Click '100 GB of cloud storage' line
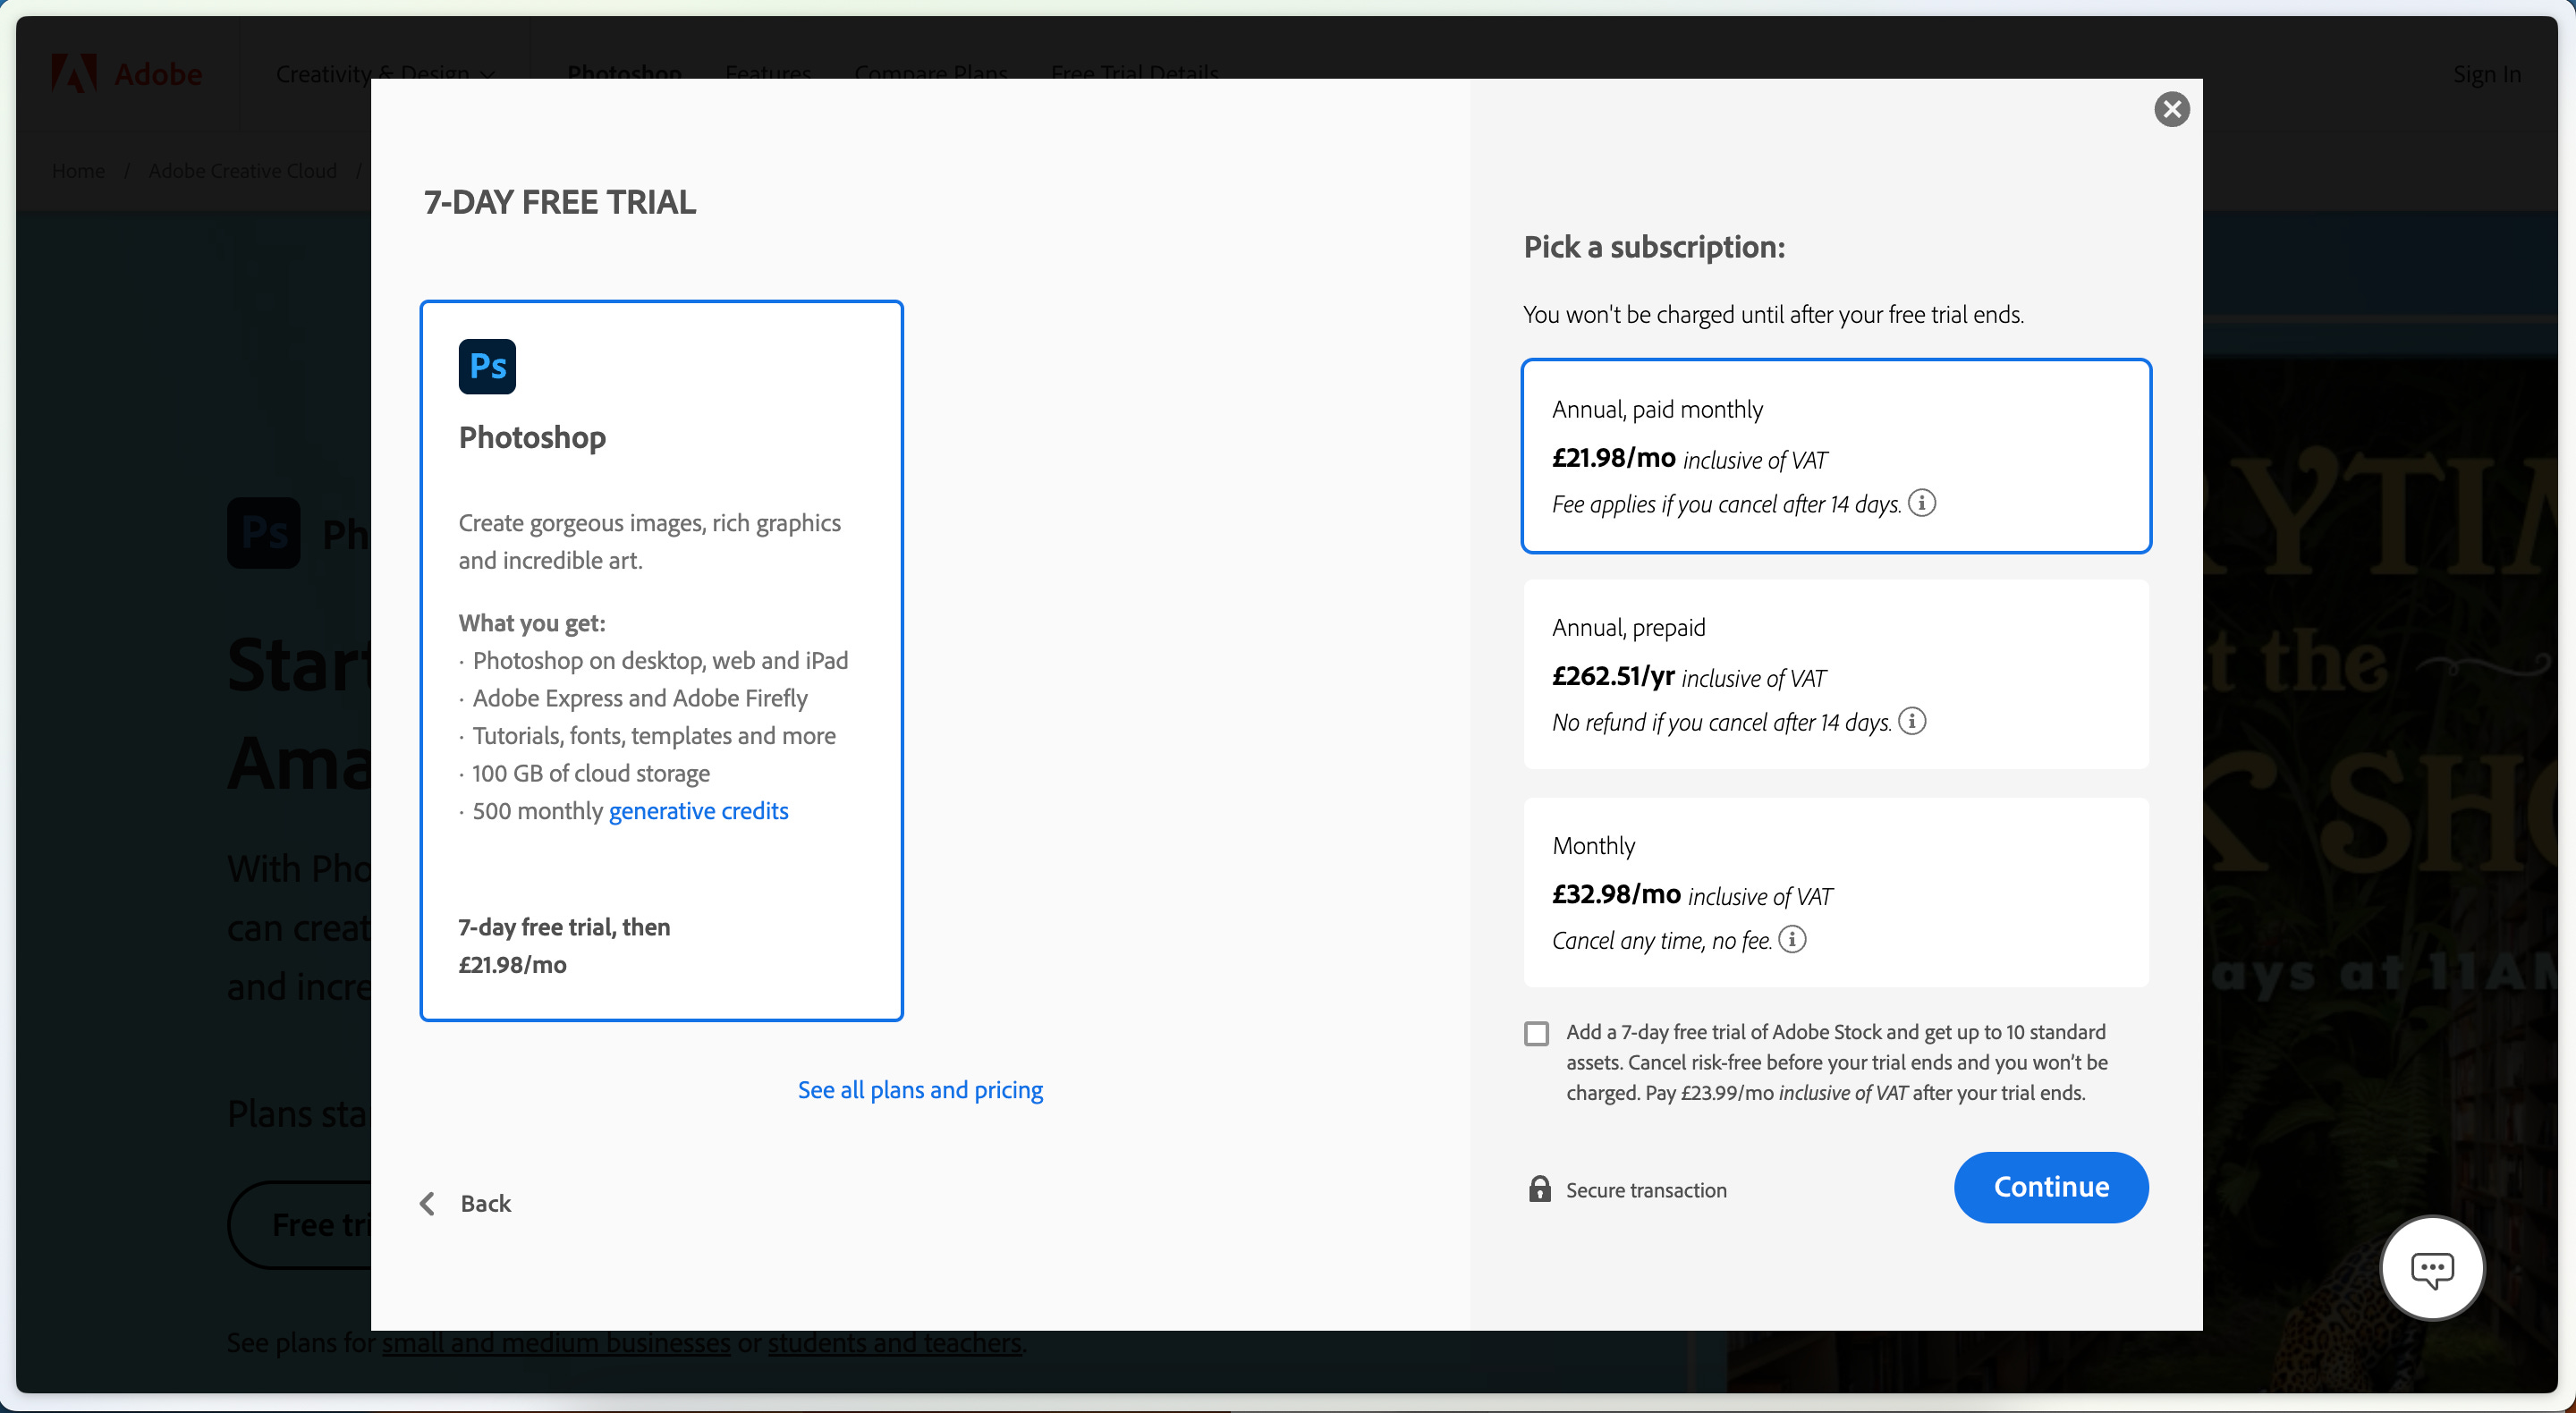This screenshot has width=2576, height=1413. [x=590, y=773]
